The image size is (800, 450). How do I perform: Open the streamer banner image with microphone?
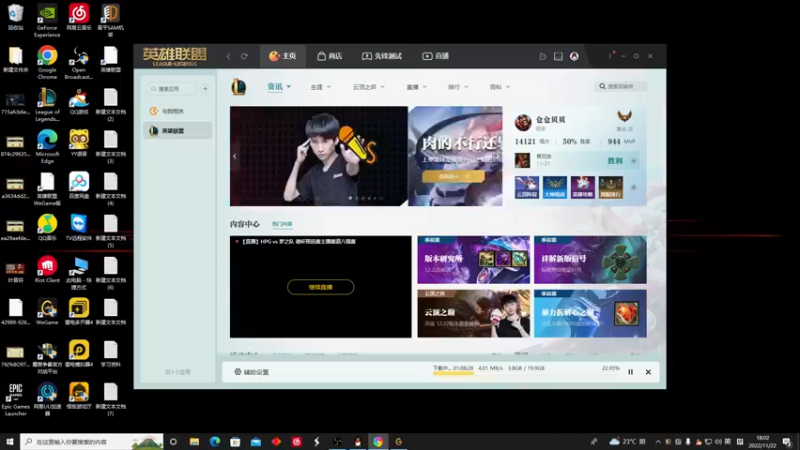click(319, 156)
